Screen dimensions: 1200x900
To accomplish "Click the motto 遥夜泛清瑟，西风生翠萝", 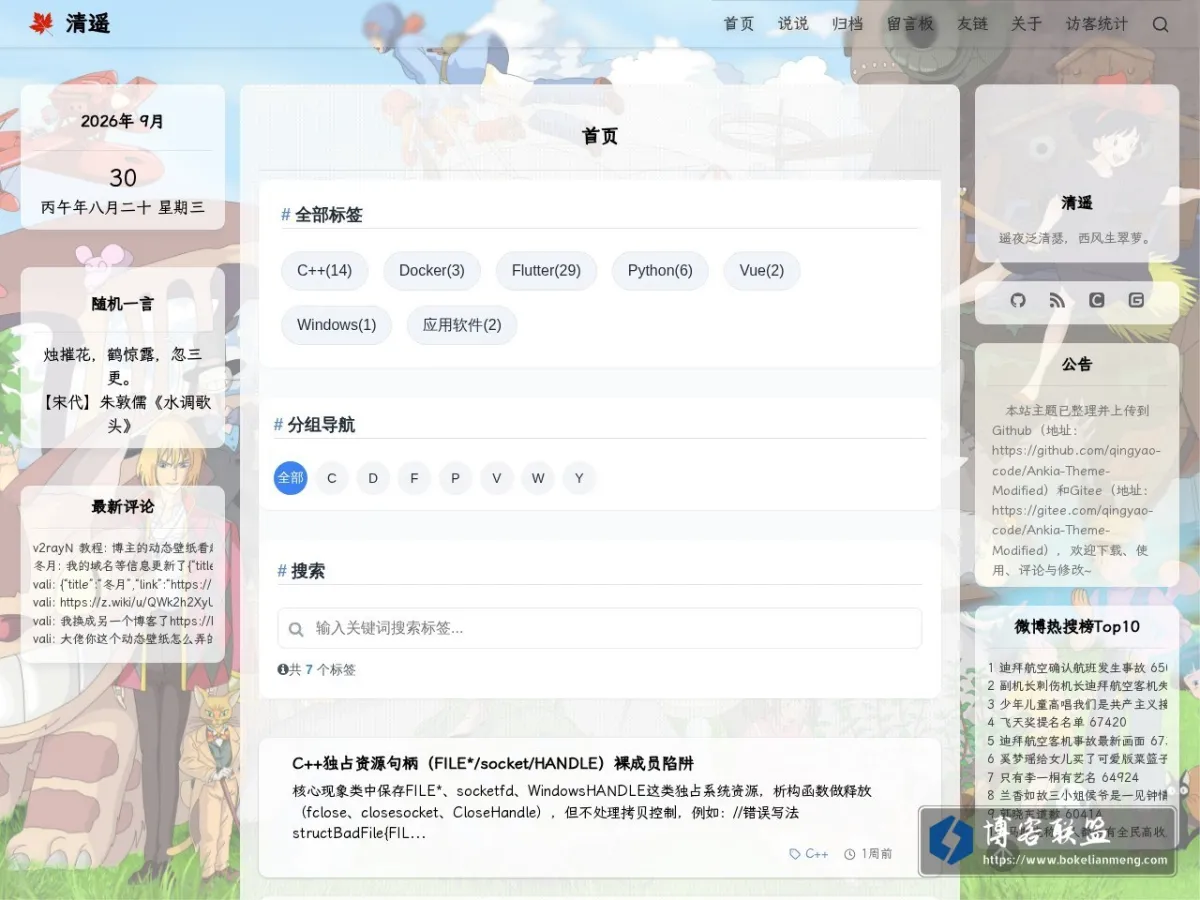I will 1077,238.
